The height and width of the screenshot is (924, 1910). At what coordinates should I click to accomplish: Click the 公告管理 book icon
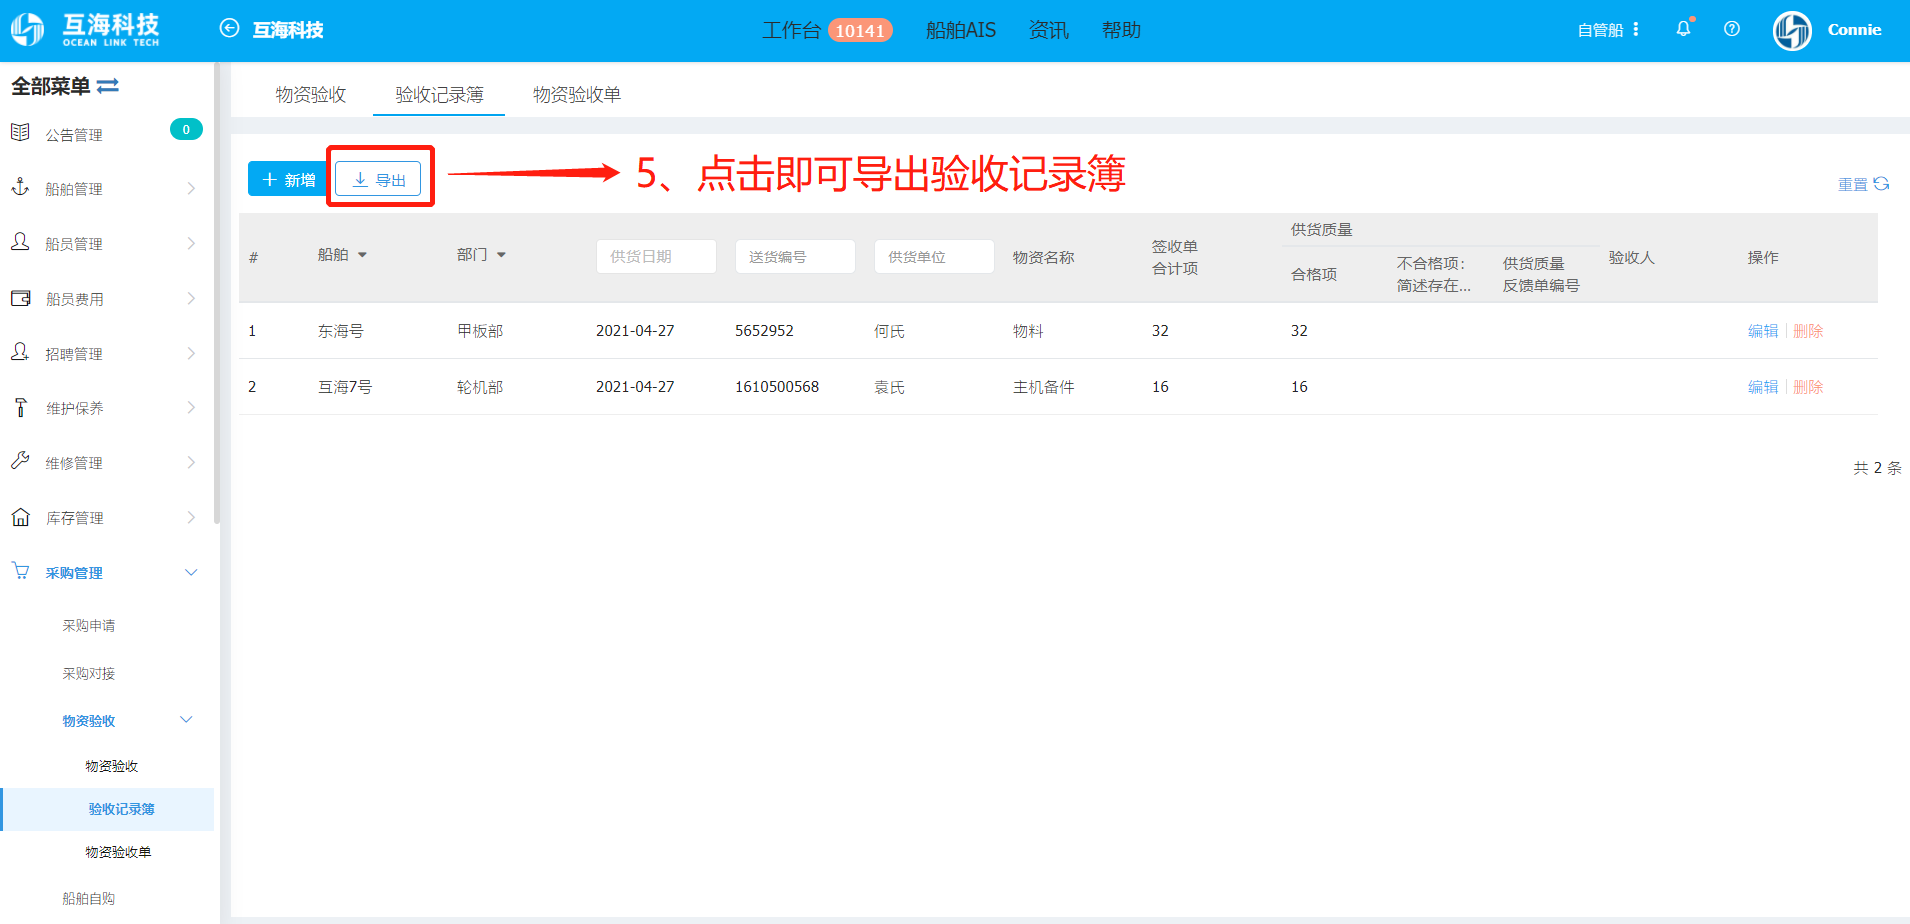point(20,133)
